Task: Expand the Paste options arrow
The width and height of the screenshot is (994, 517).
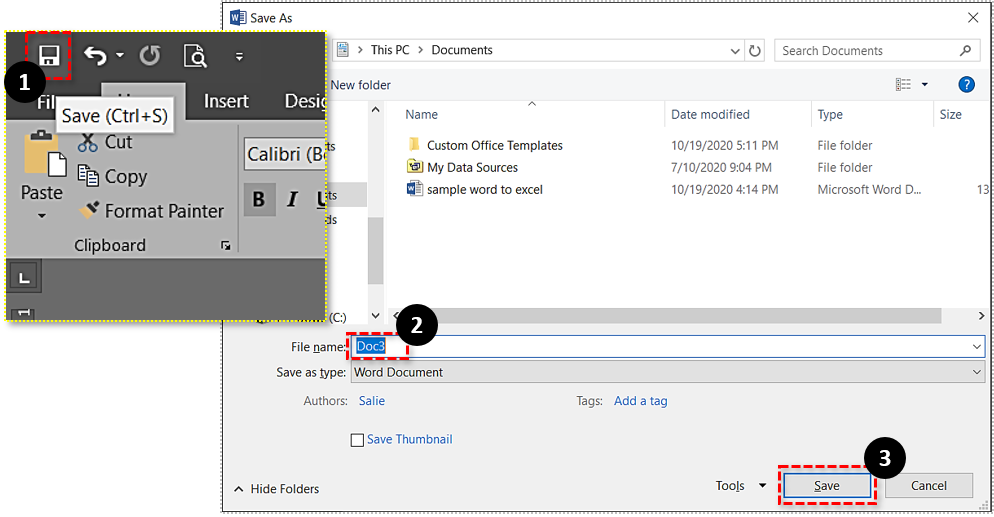Action: point(42,216)
